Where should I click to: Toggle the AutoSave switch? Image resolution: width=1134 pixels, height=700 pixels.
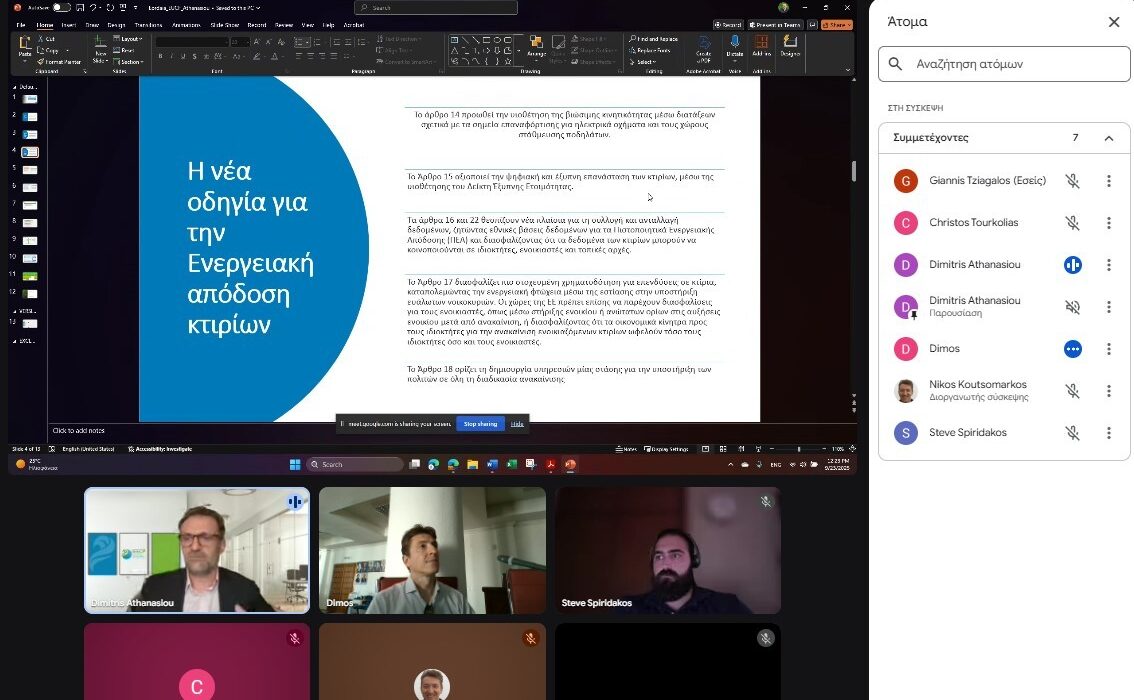pos(61,8)
